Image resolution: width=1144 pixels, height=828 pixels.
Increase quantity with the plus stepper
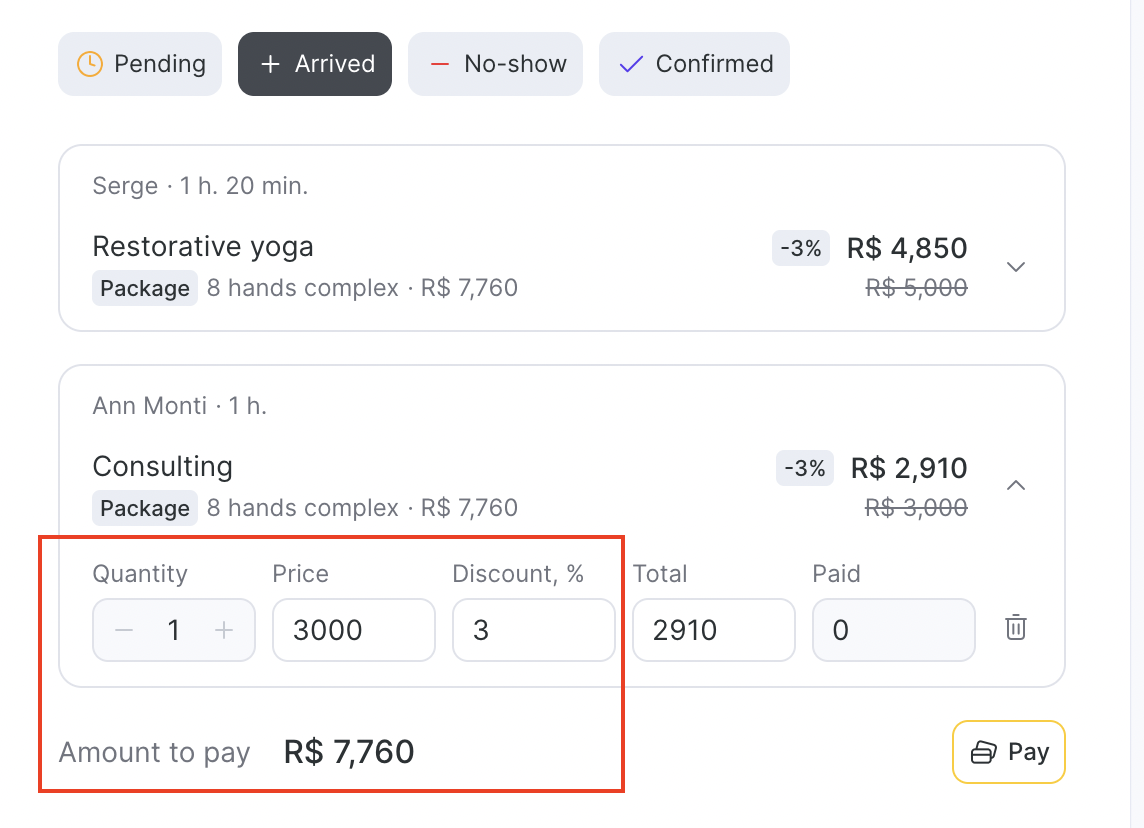(x=225, y=630)
